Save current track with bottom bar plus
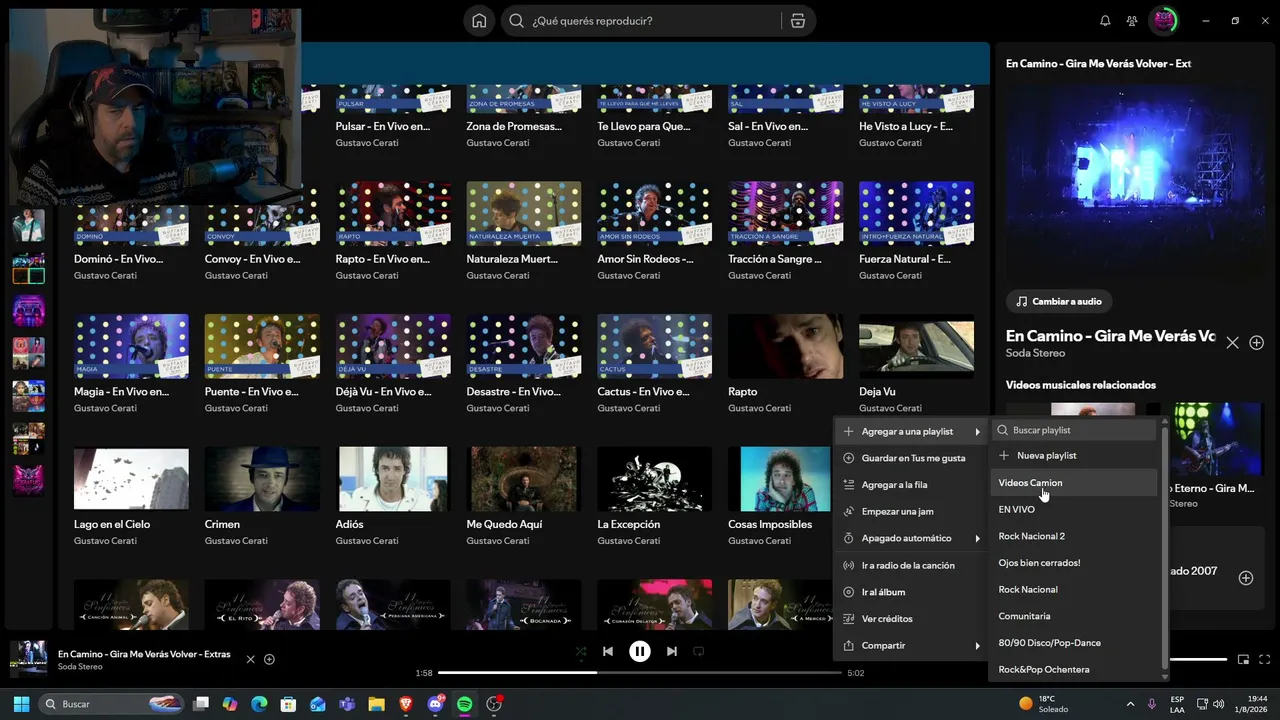The image size is (1280, 720). [269, 659]
